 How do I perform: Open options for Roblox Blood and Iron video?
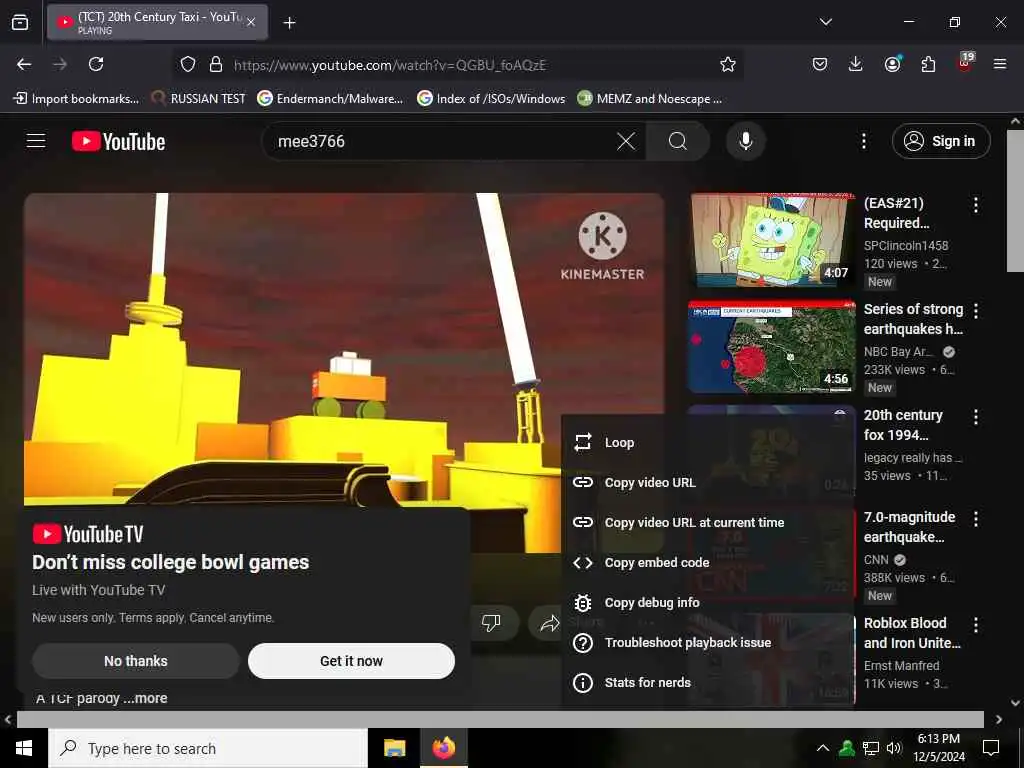pos(976,625)
